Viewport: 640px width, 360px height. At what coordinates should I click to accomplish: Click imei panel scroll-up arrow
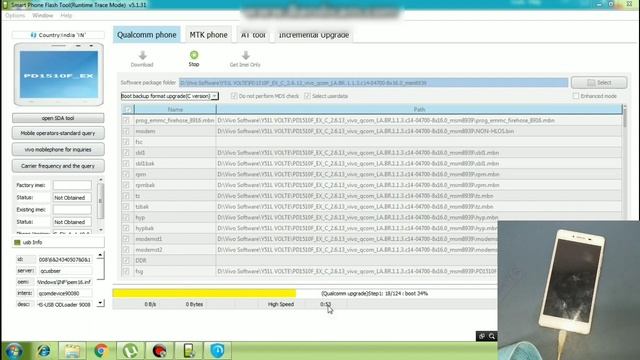pyautogui.click(x=100, y=180)
